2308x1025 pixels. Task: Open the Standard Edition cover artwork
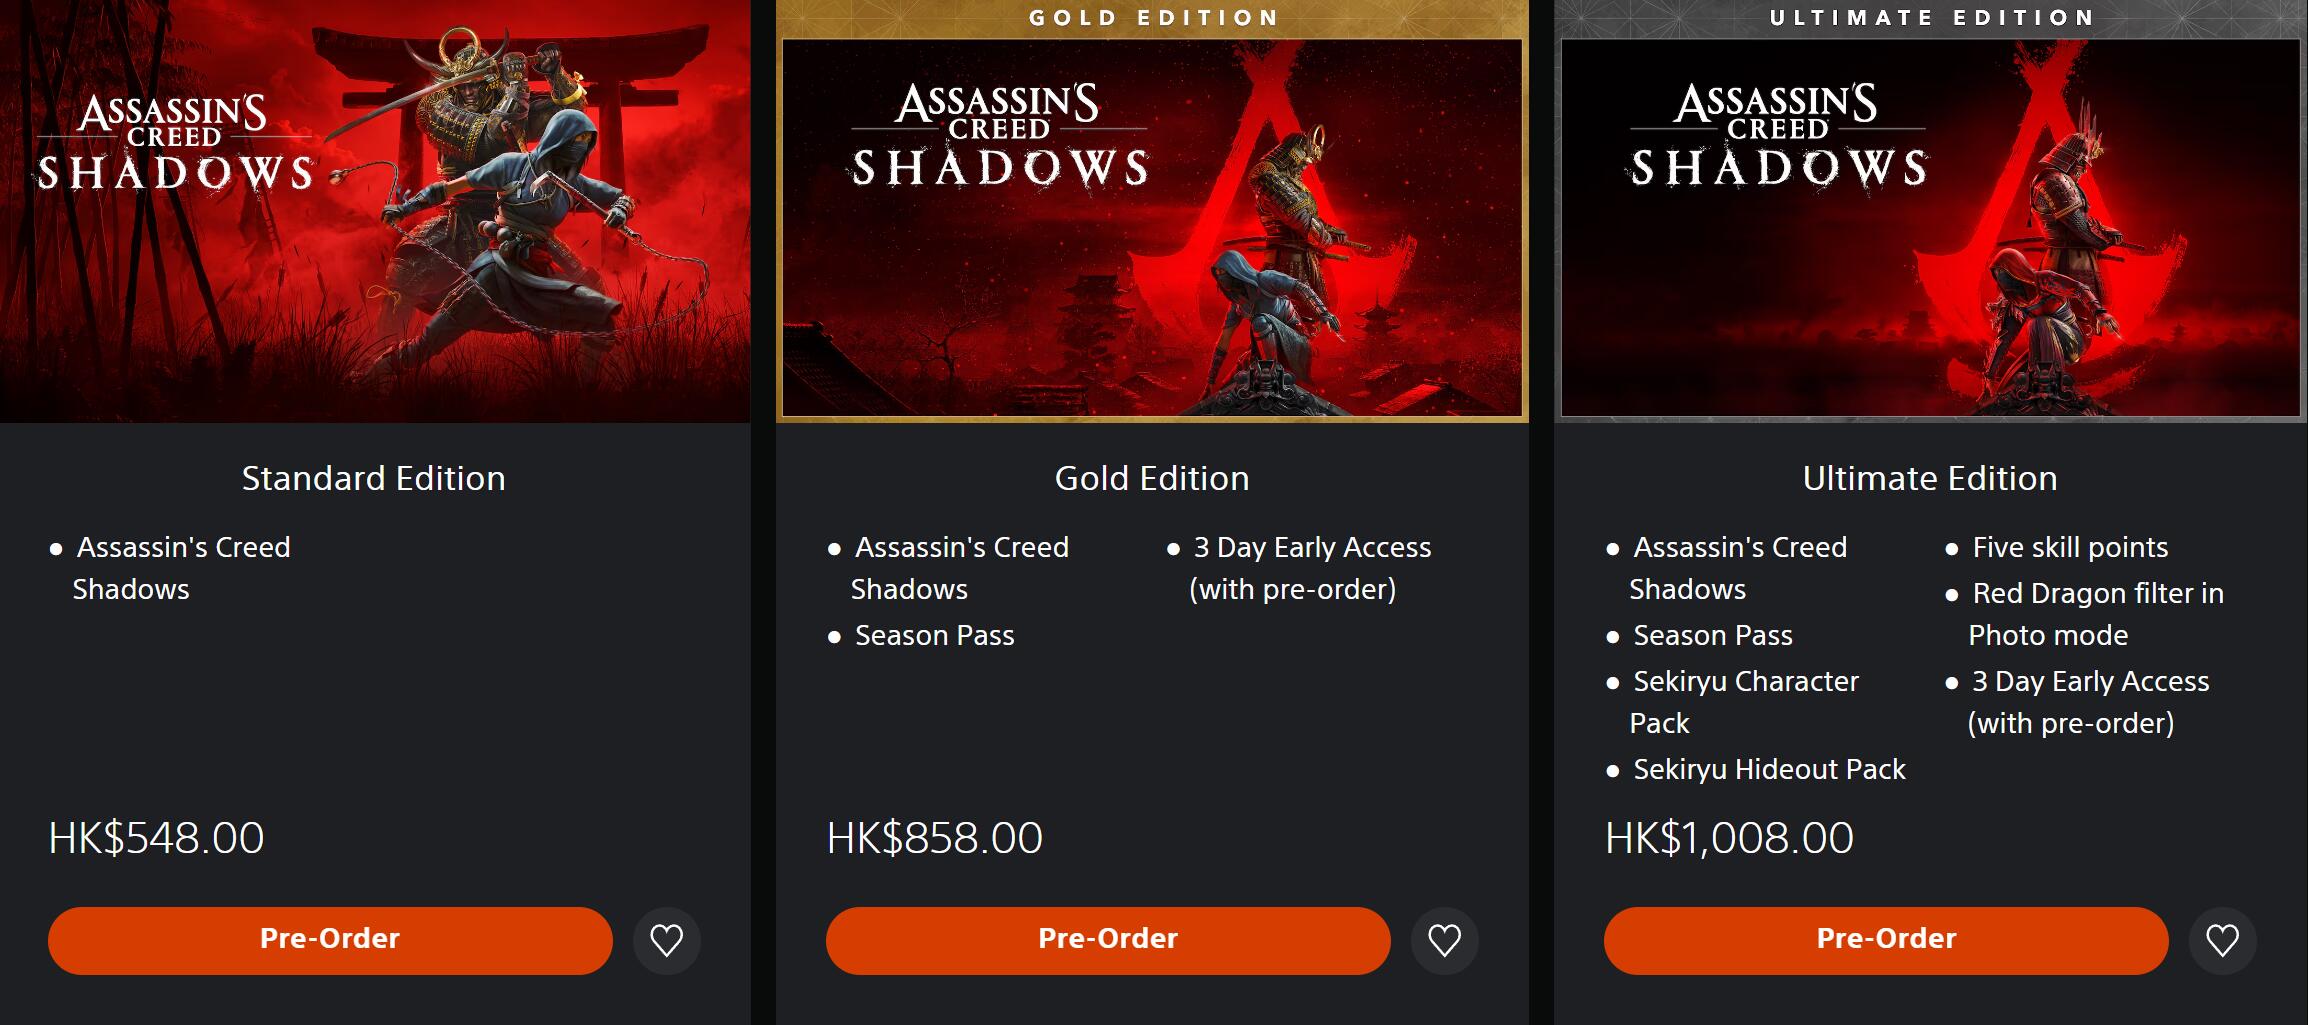pyautogui.click(x=375, y=211)
